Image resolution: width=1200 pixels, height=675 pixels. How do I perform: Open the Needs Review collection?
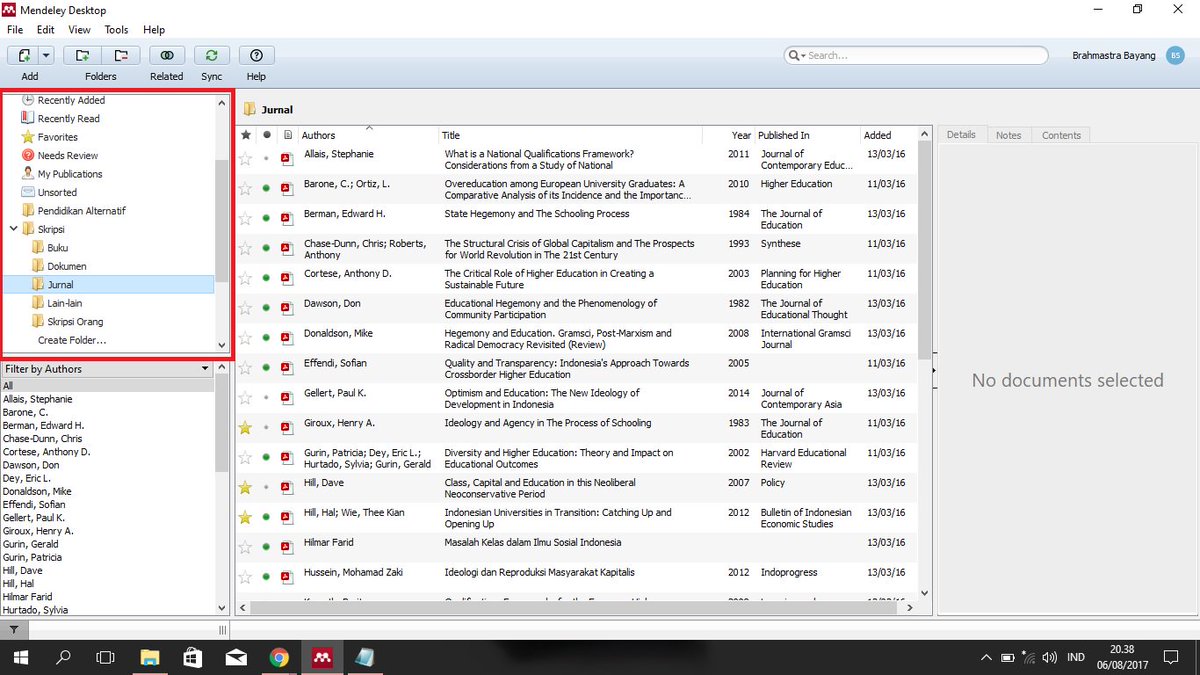click(x=68, y=155)
